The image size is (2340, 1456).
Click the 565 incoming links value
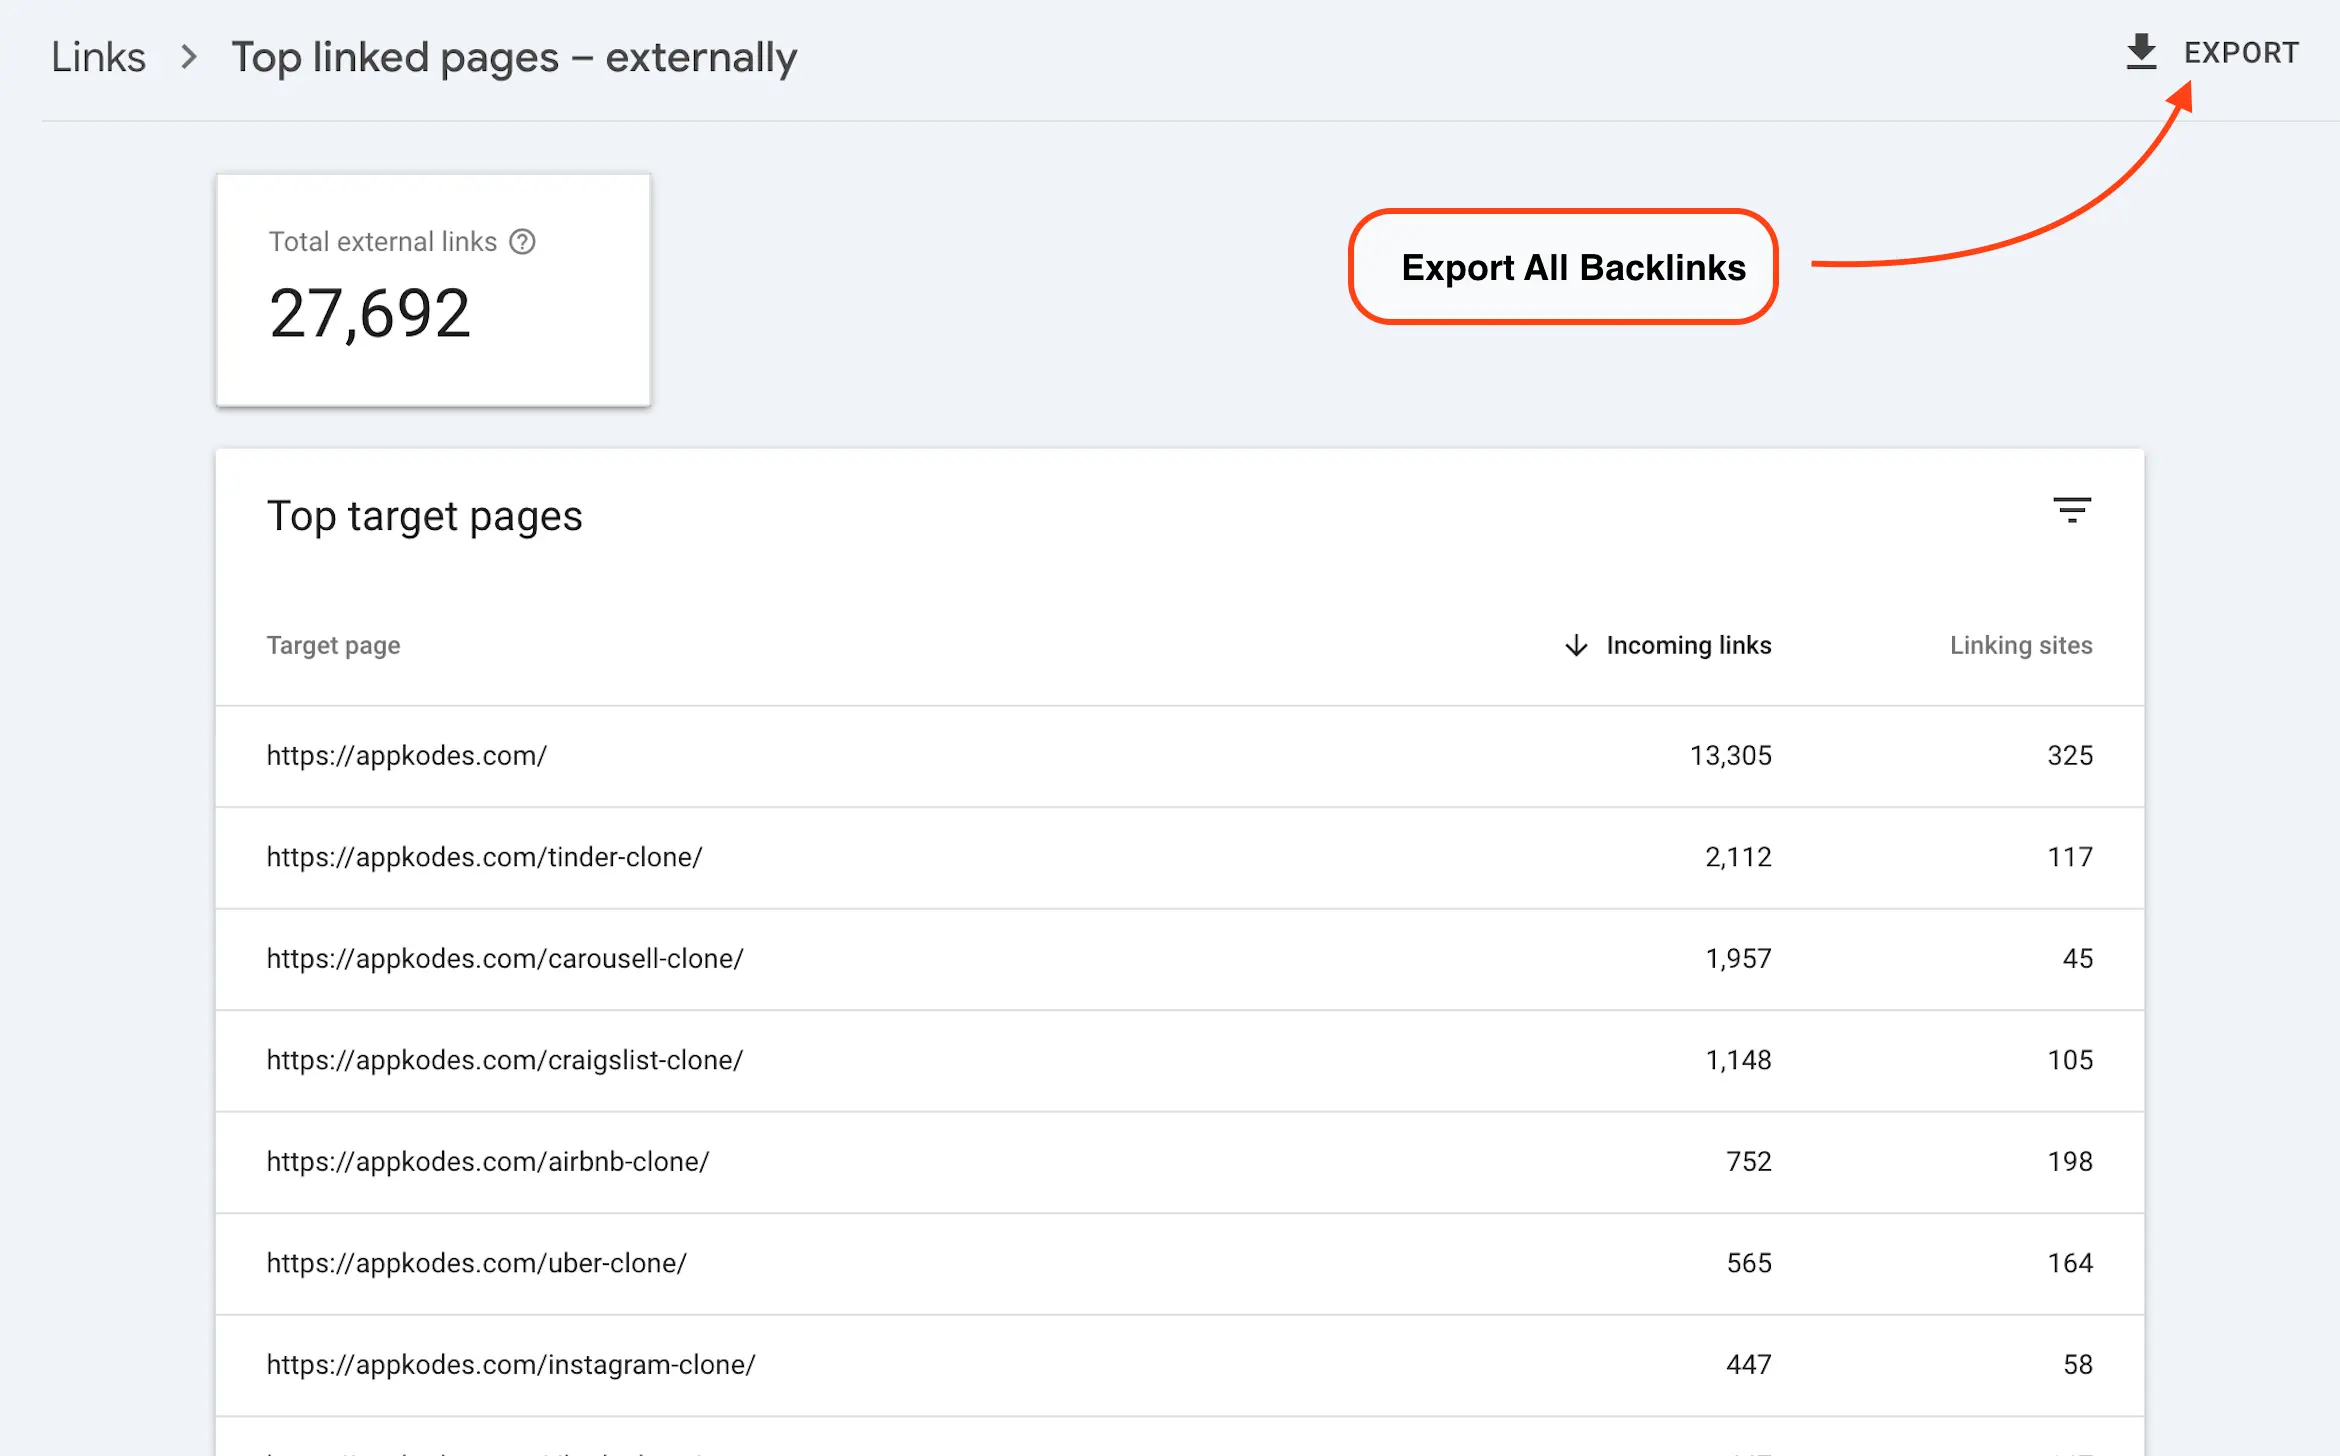click(x=1749, y=1264)
